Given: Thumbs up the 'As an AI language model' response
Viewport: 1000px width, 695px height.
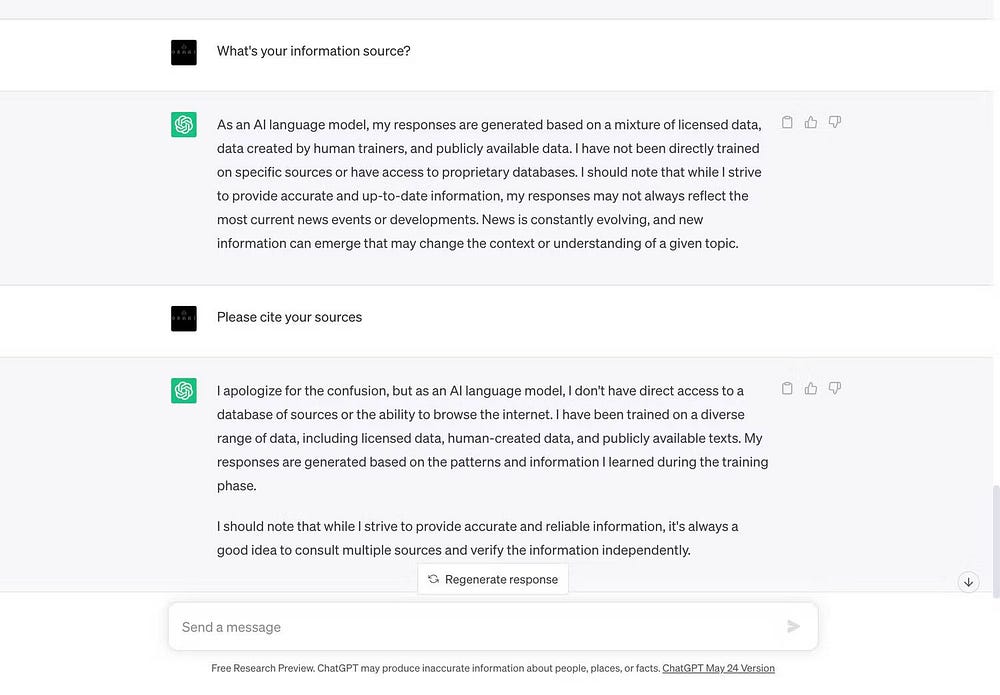Looking at the screenshot, I should tap(811, 123).
